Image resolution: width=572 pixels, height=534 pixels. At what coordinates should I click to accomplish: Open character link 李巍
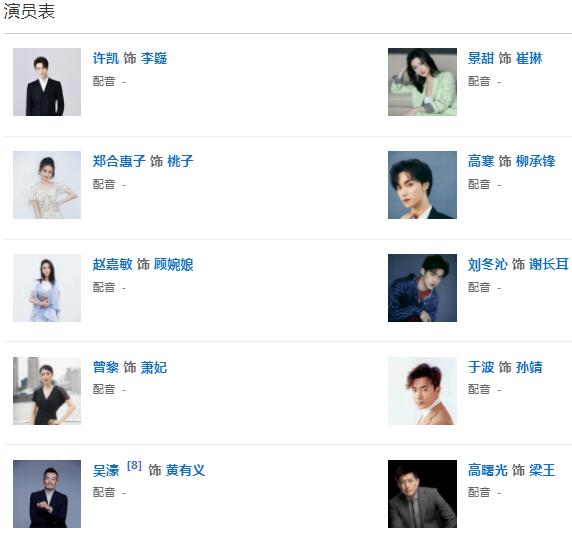pyautogui.click(x=154, y=58)
